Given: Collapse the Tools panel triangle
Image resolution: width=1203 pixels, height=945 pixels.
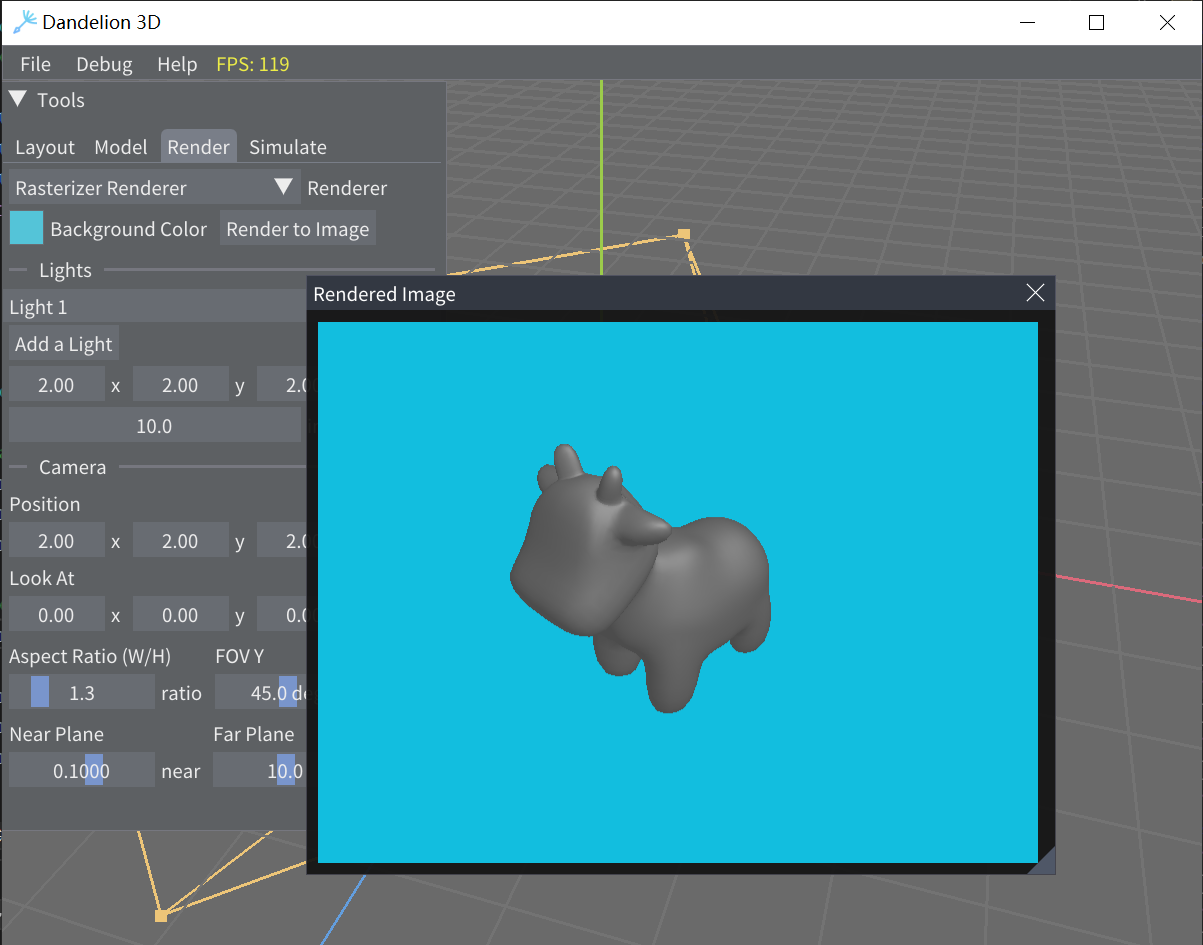Looking at the screenshot, I should point(18,99).
